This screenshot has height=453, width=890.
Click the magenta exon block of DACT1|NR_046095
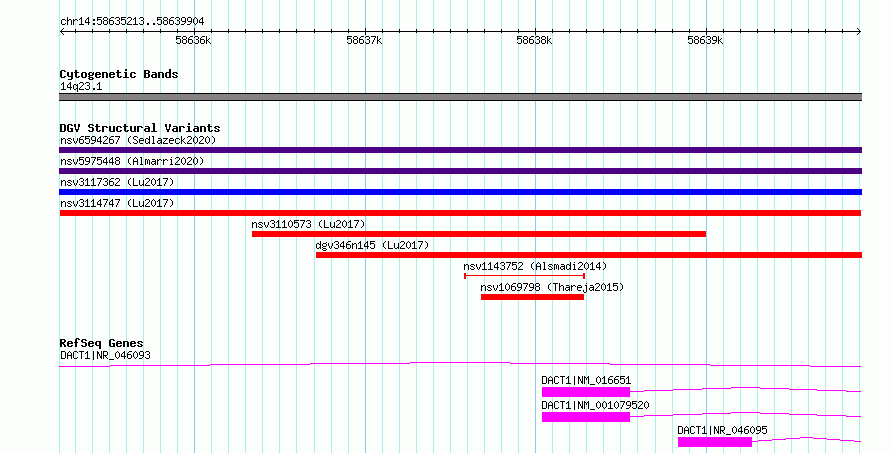715,442
